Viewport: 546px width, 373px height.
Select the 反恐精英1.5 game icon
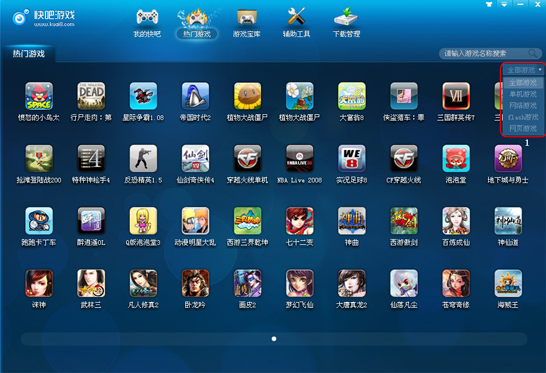click(x=143, y=158)
